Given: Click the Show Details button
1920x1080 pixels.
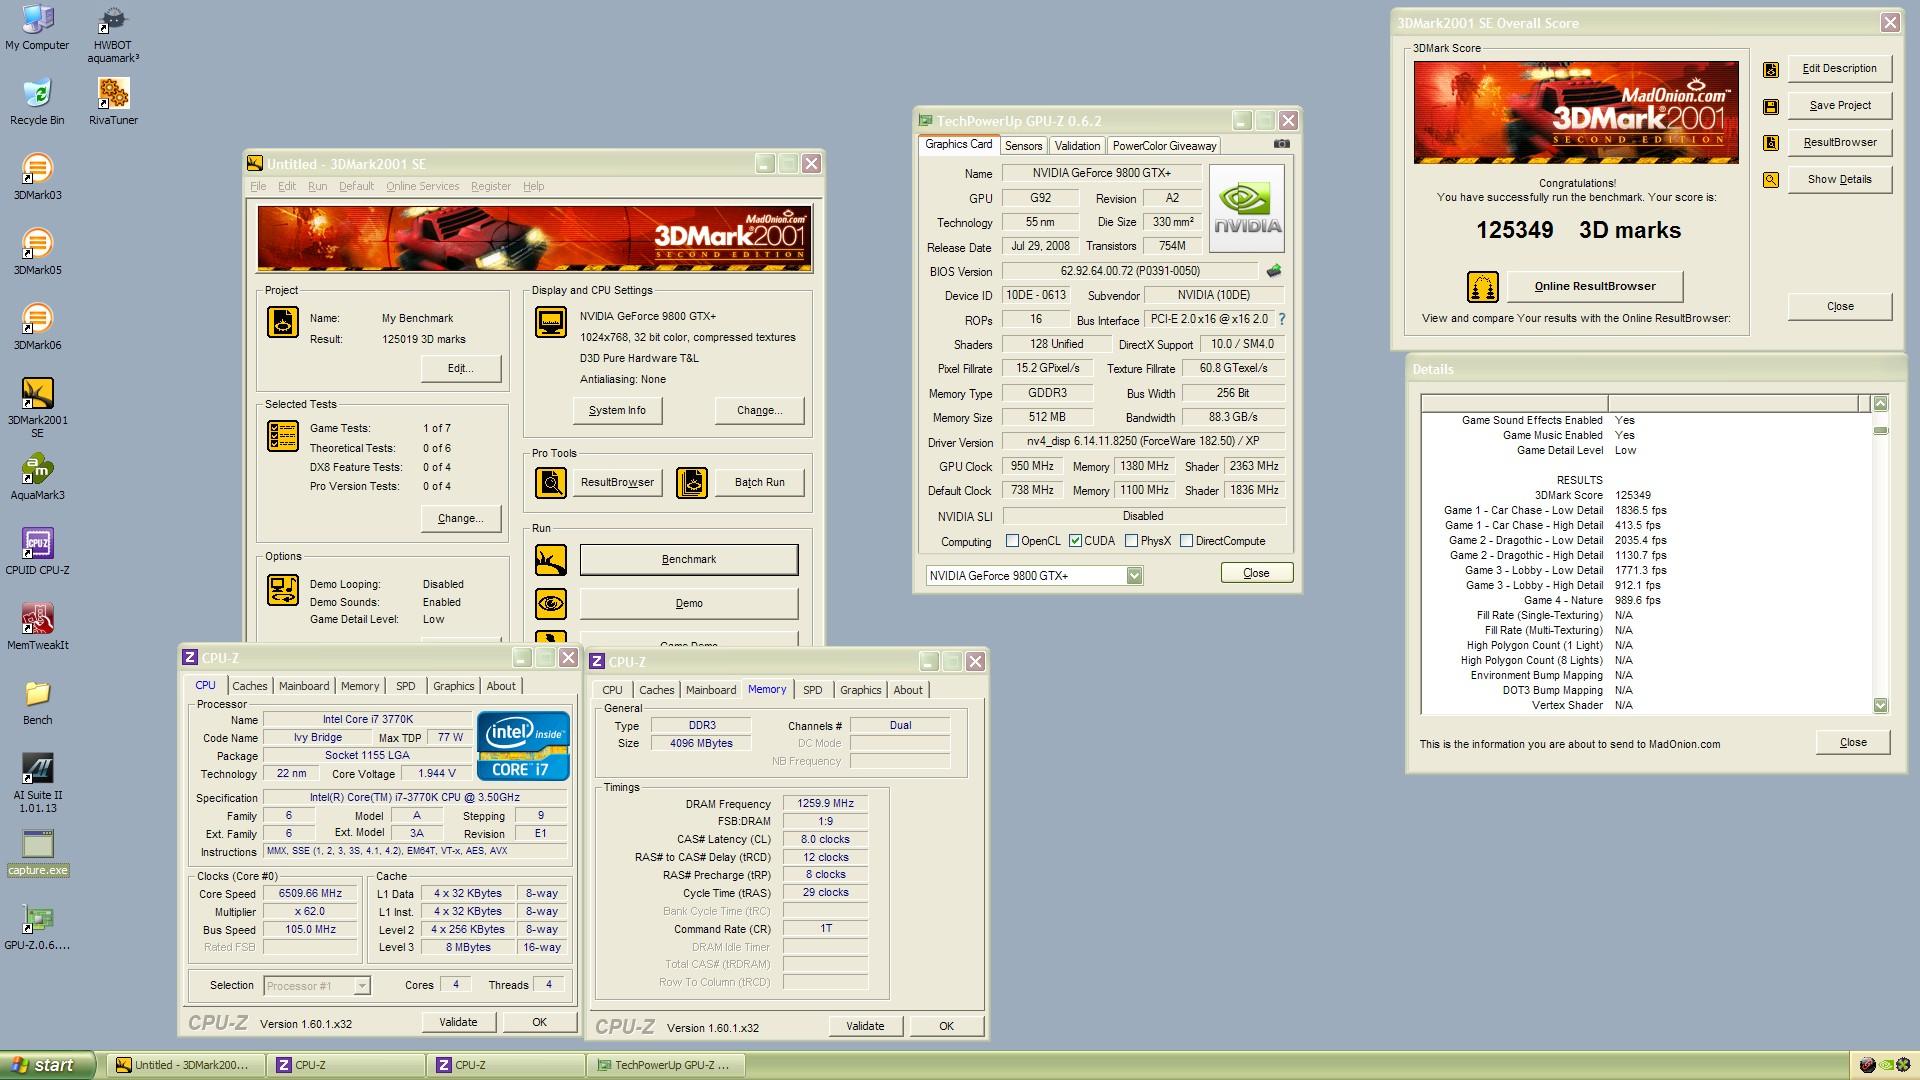Looking at the screenshot, I should pyautogui.click(x=1840, y=180).
